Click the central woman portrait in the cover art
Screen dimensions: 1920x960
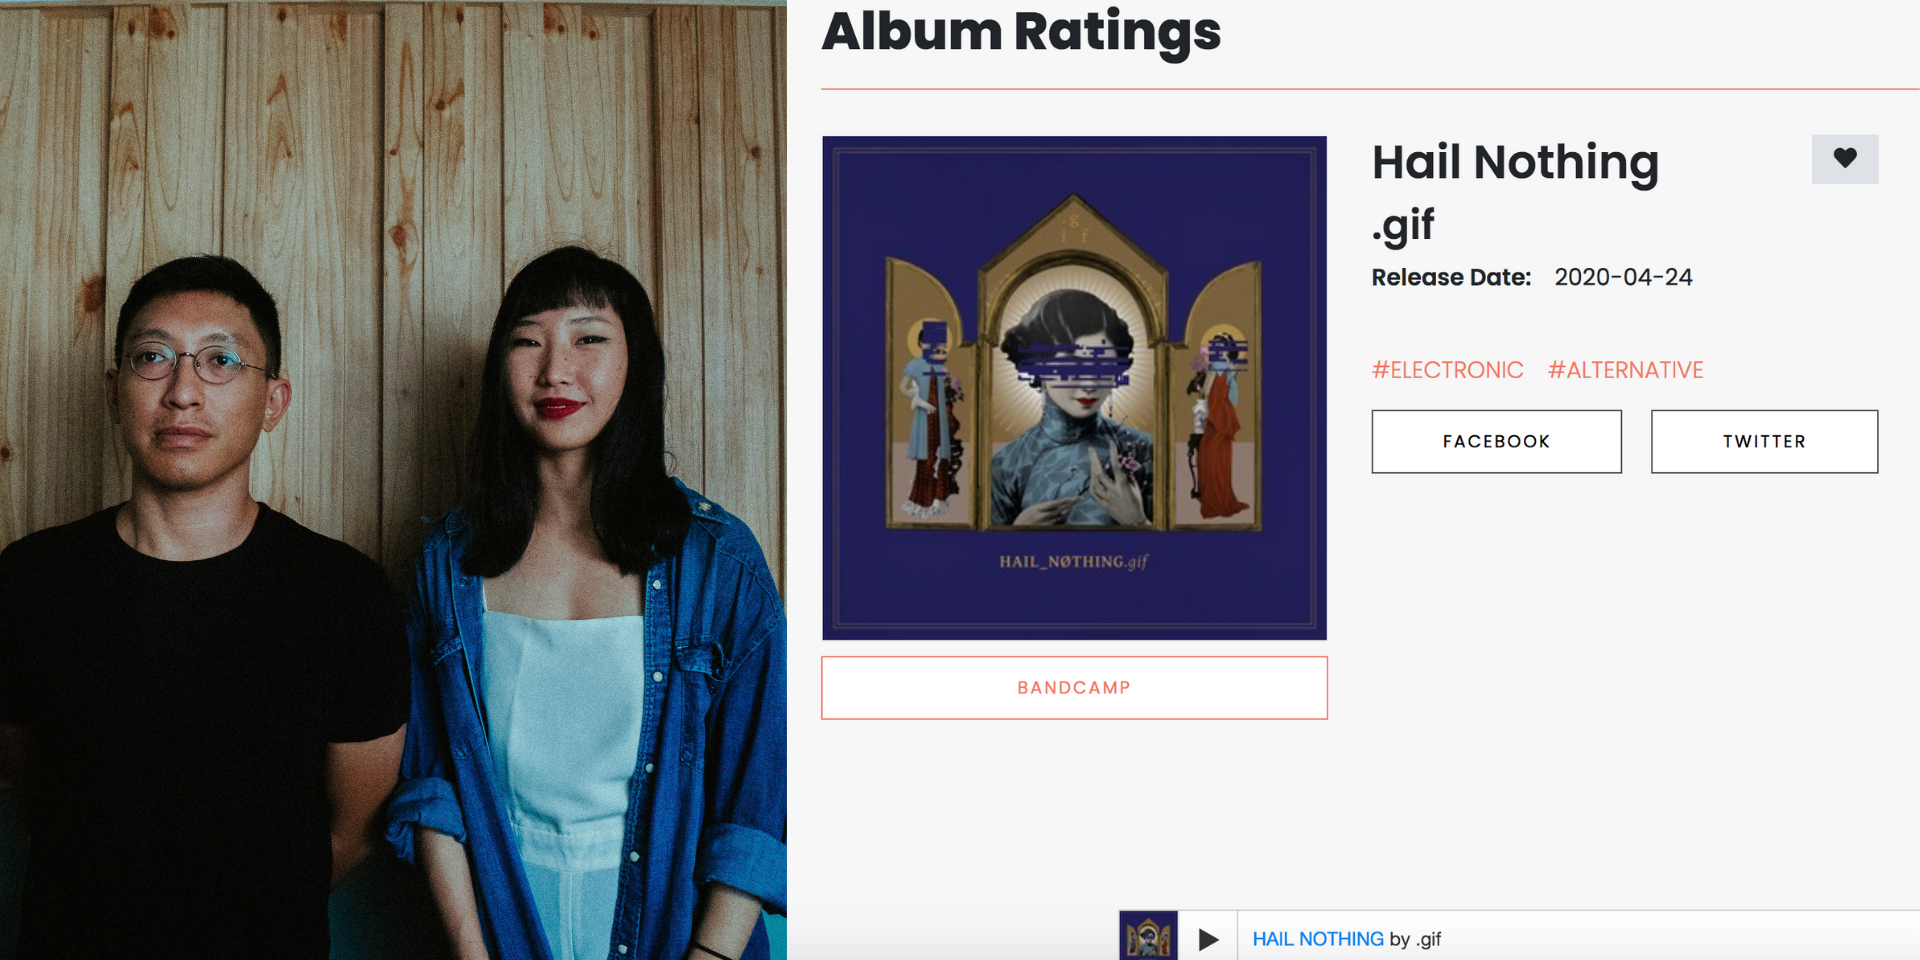(x=1075, y=400)
